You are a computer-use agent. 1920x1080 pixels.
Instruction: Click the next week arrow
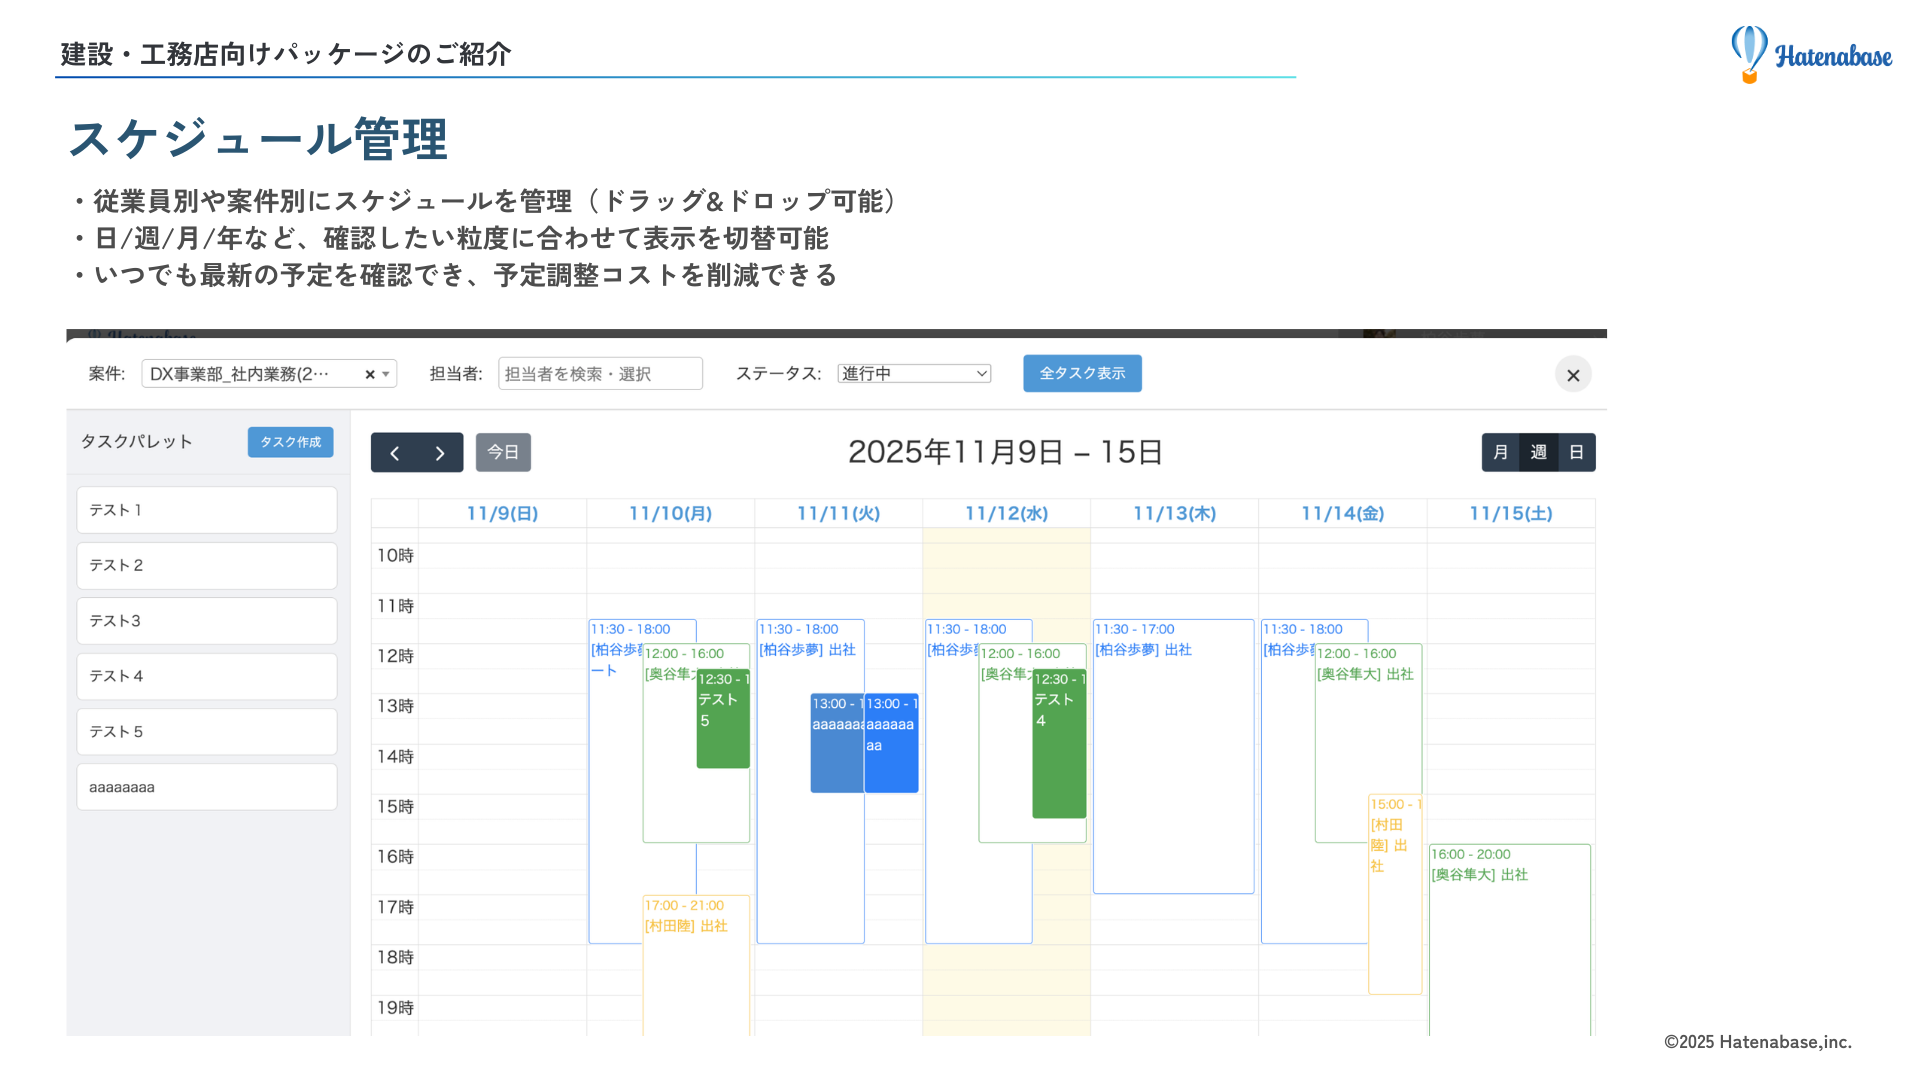pos(439,452)
